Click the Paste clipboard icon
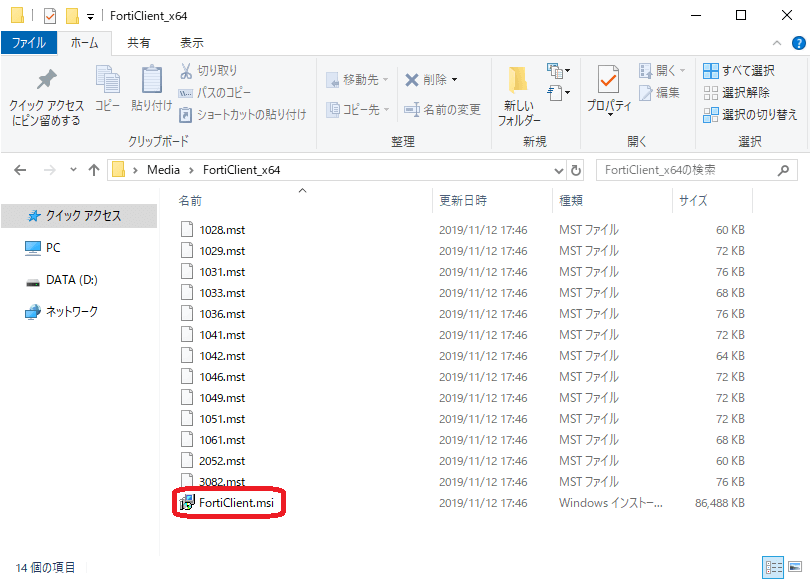Viewport: 811px width, 580px height. point(151,80)
